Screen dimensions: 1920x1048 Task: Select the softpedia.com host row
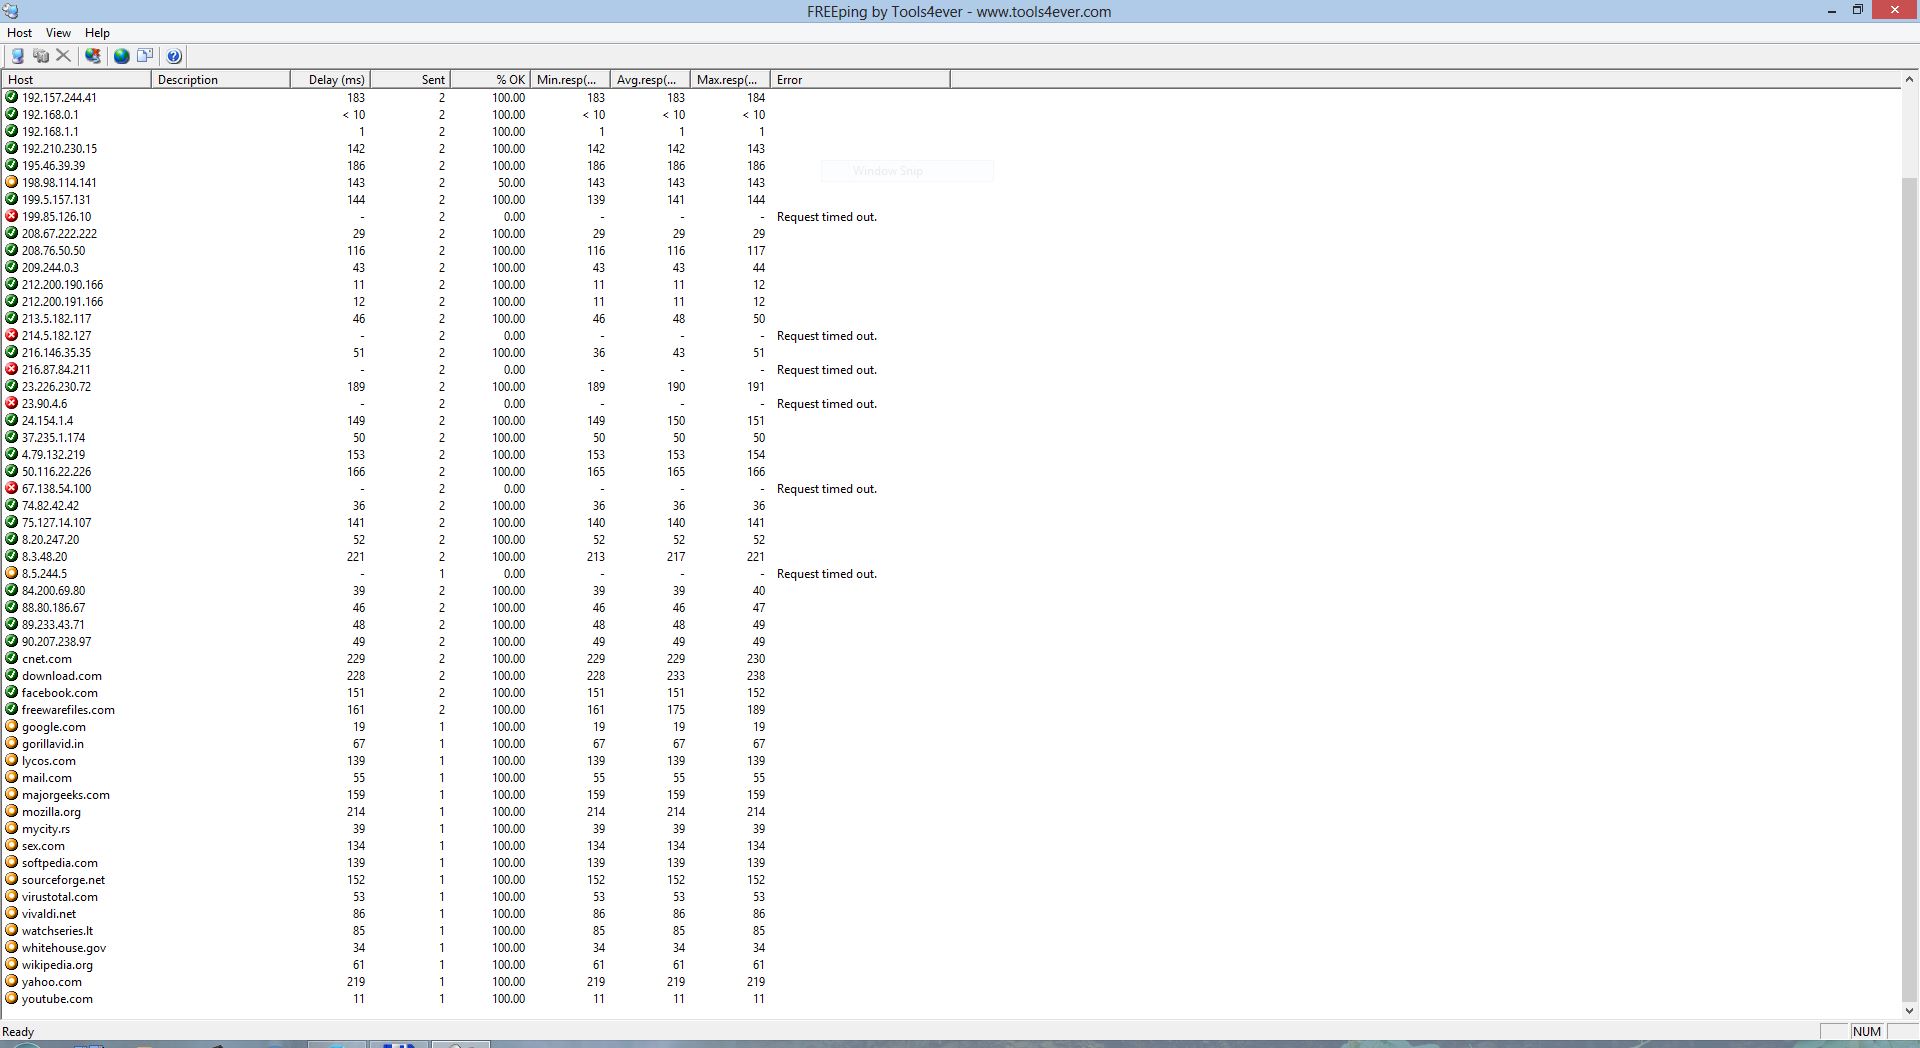point(475,862)
